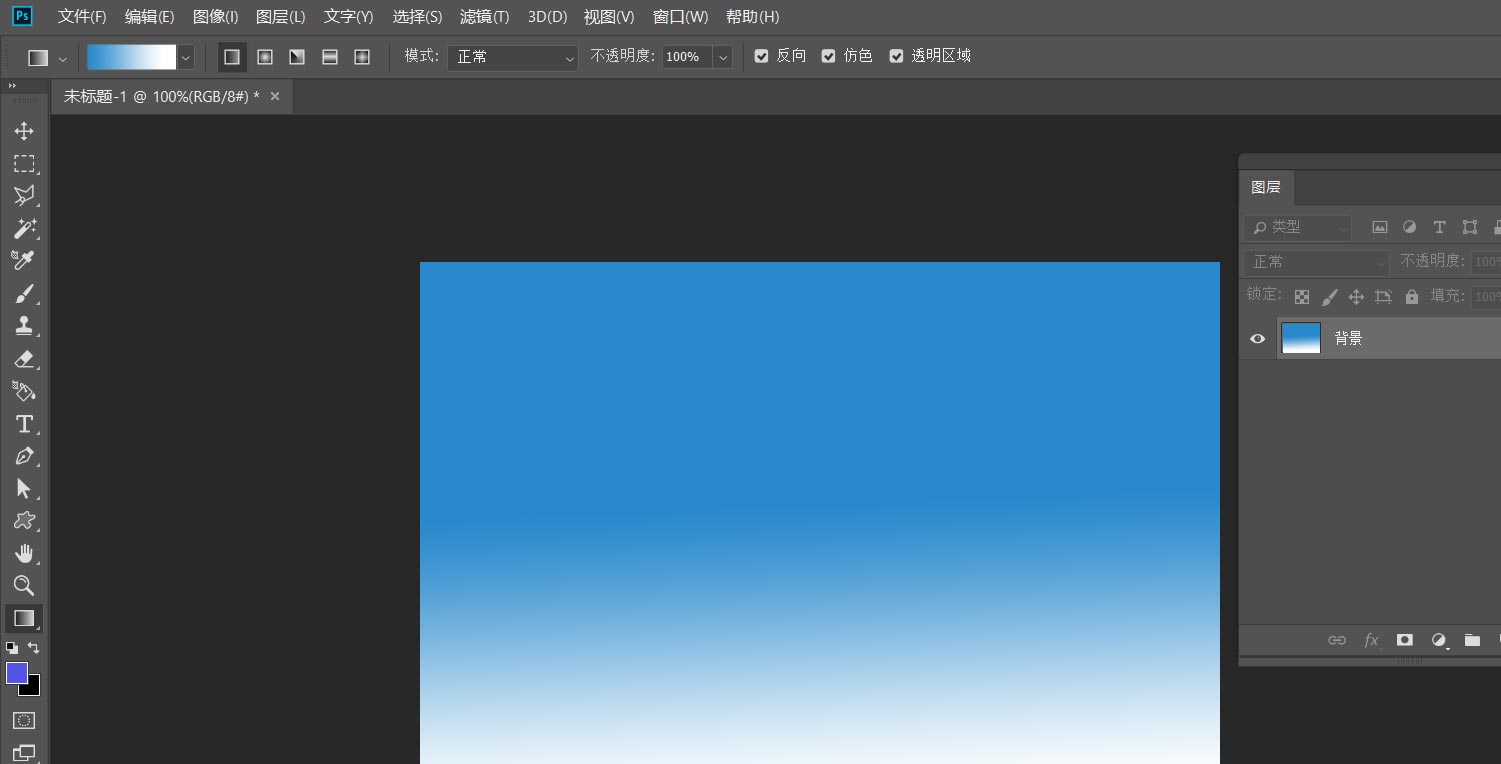Uncheck the 仿色 option
Viewport: 1501px width, 764px height.
coord(828,55)
